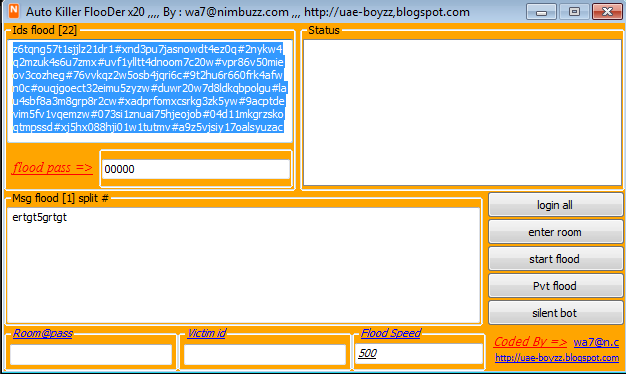Click the Coded By => label
This screenshot has height=374, width=626.
click(530, 342)
